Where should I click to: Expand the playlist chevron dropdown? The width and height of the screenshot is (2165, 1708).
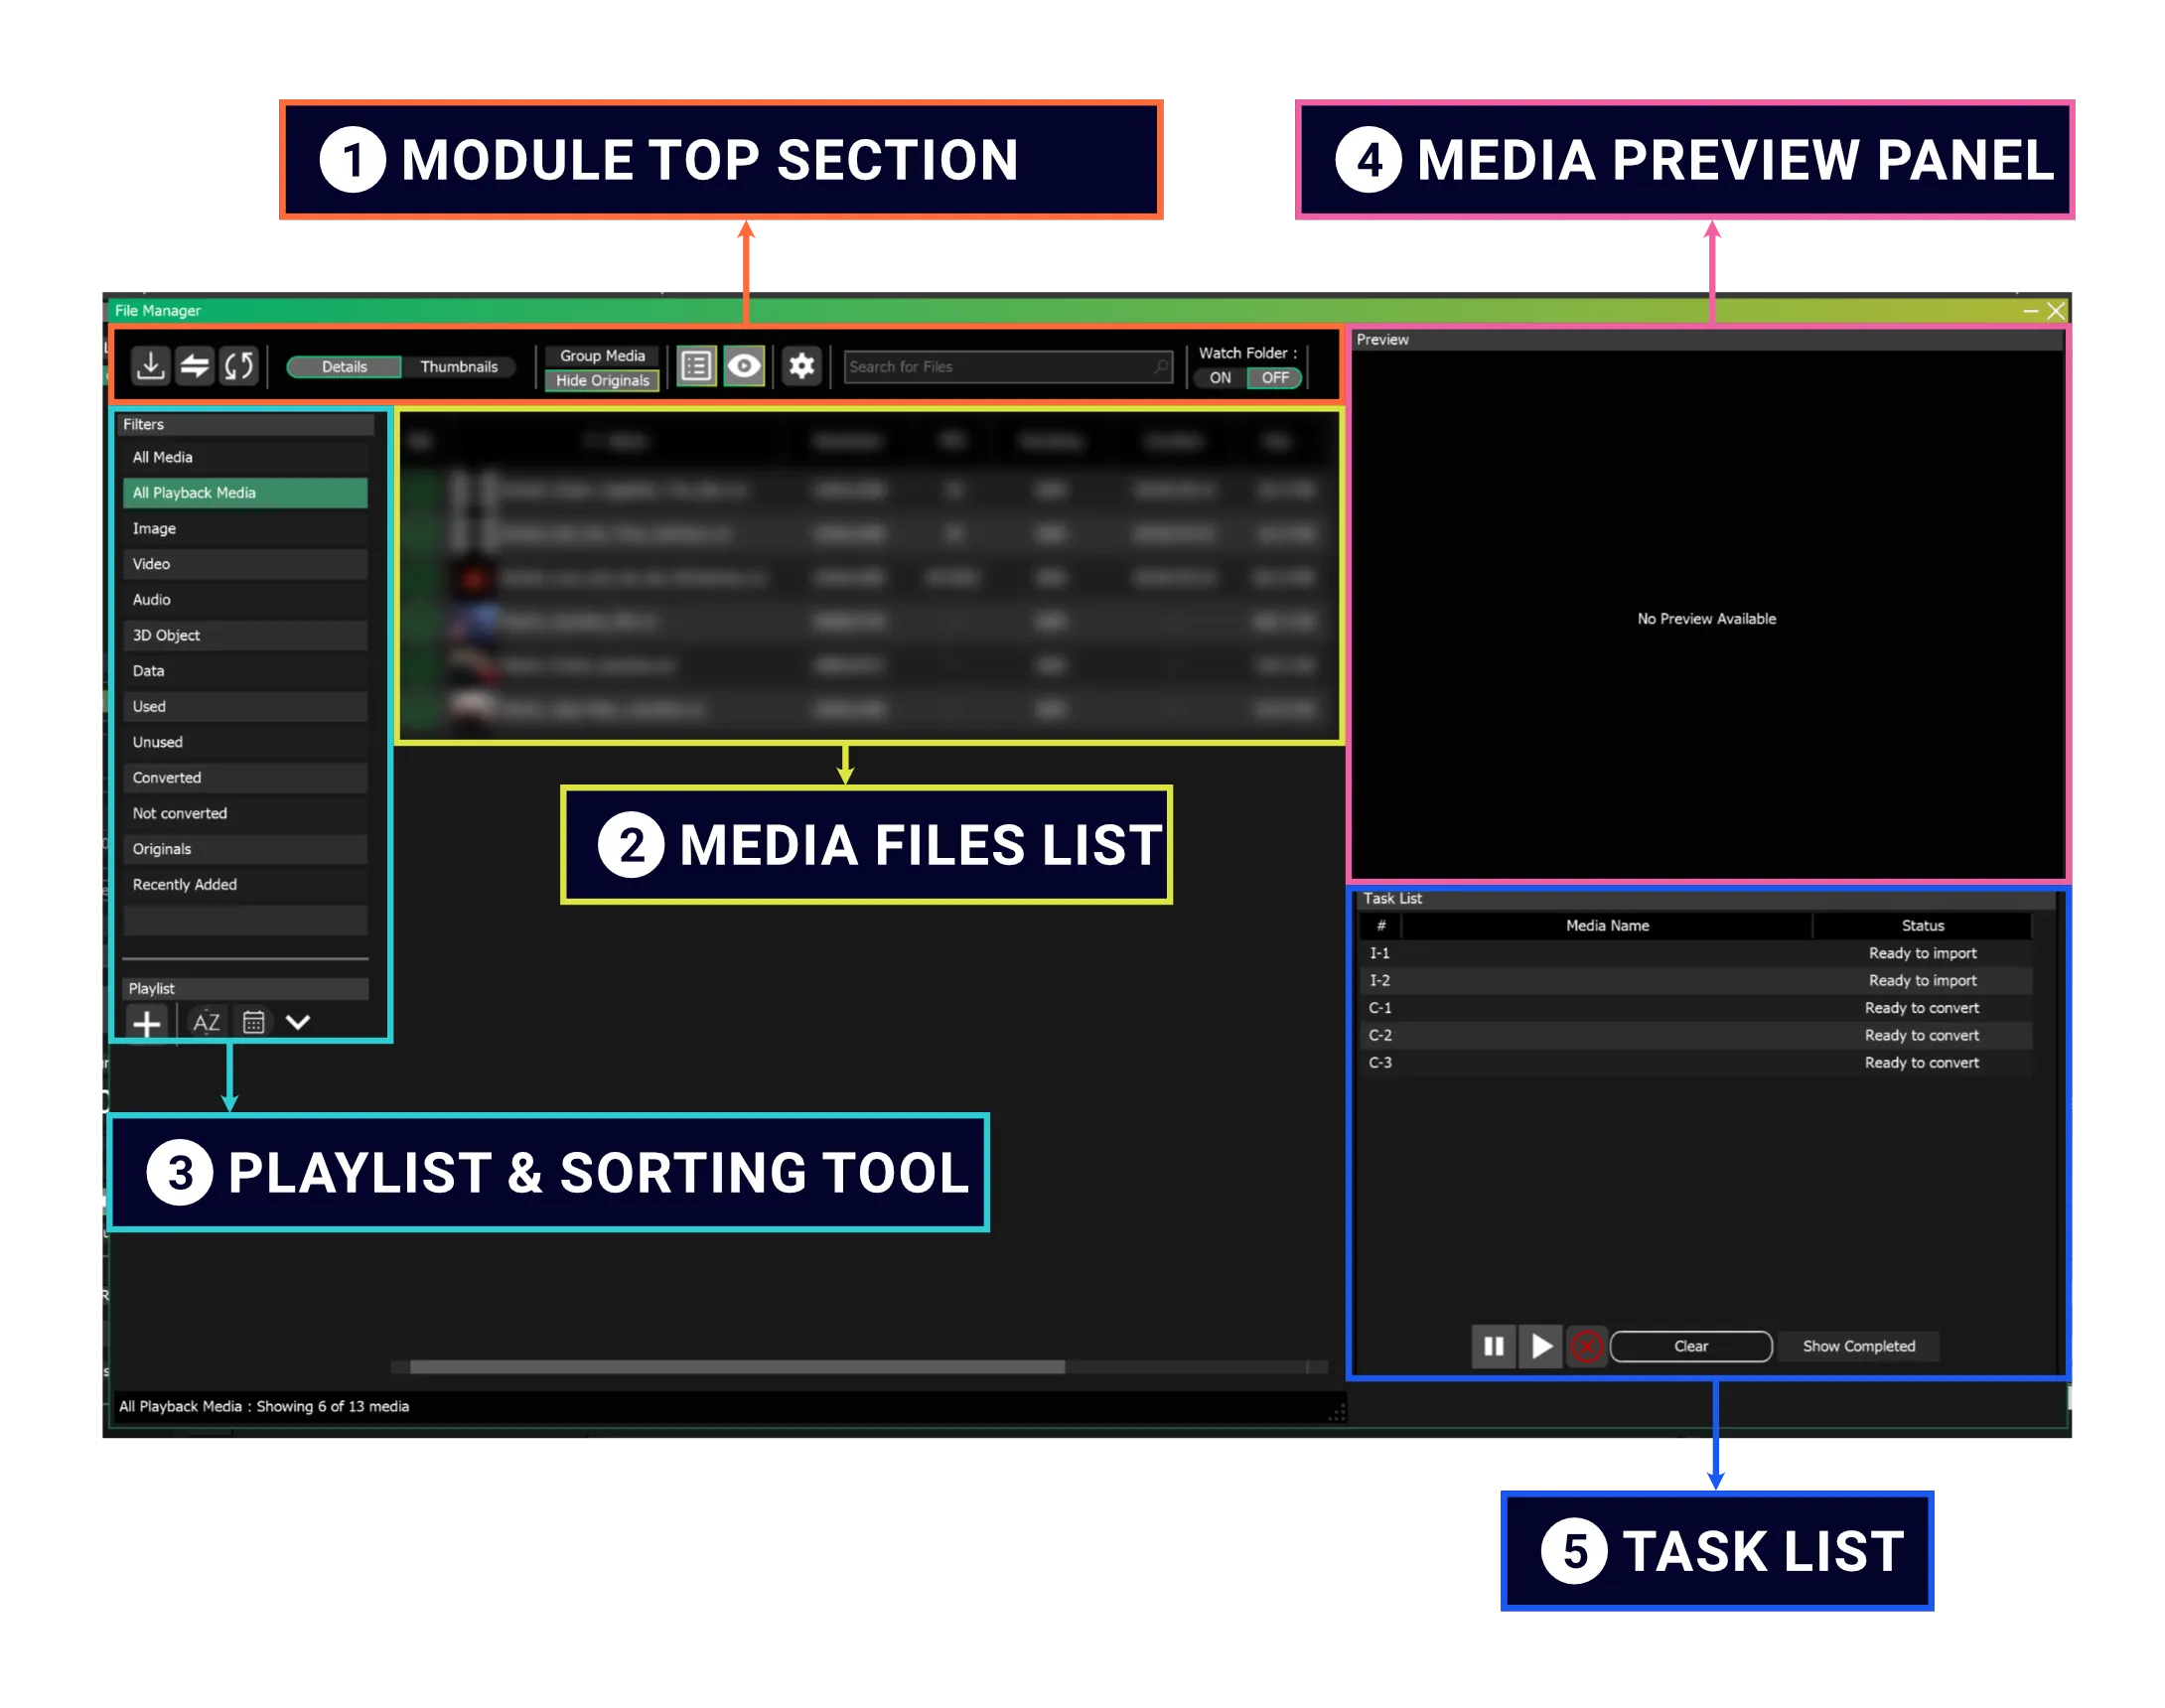point(298,1022)
